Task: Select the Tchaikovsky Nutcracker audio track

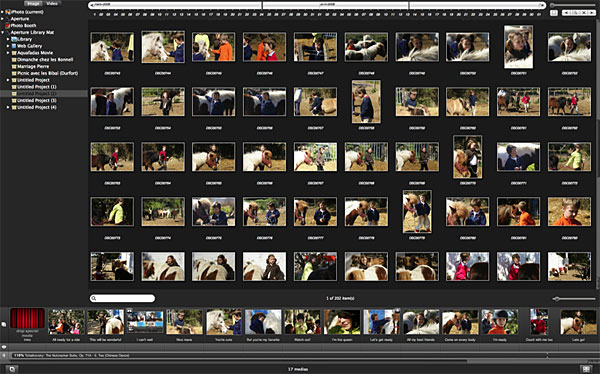Action: tap(279, 356)
